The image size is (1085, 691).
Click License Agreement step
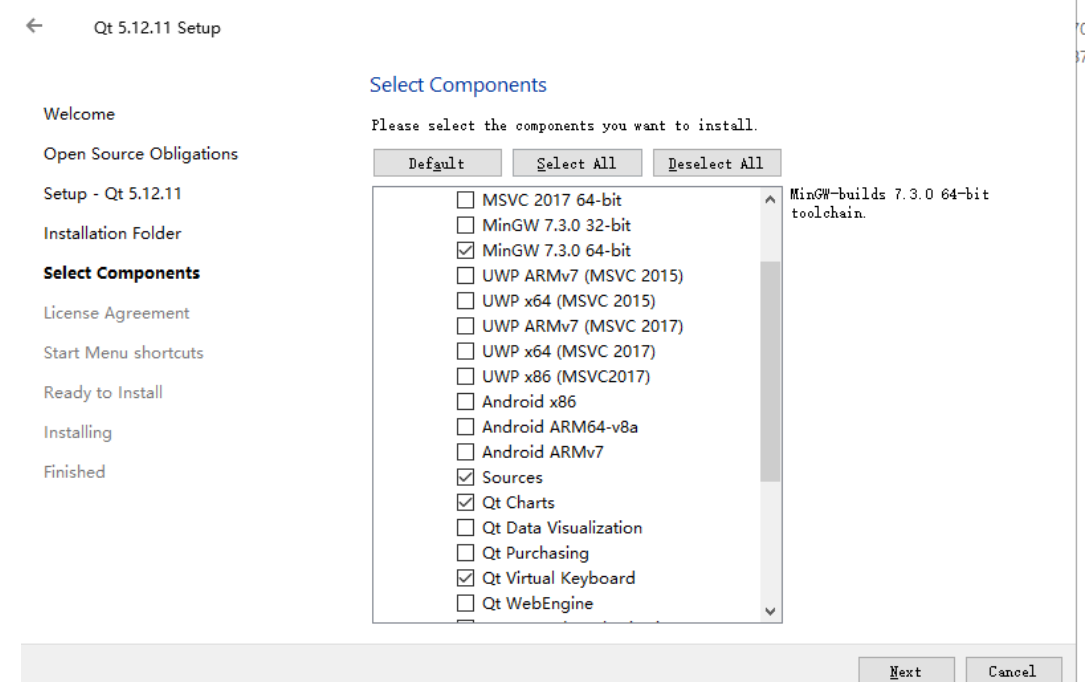[x=116, y=313]
